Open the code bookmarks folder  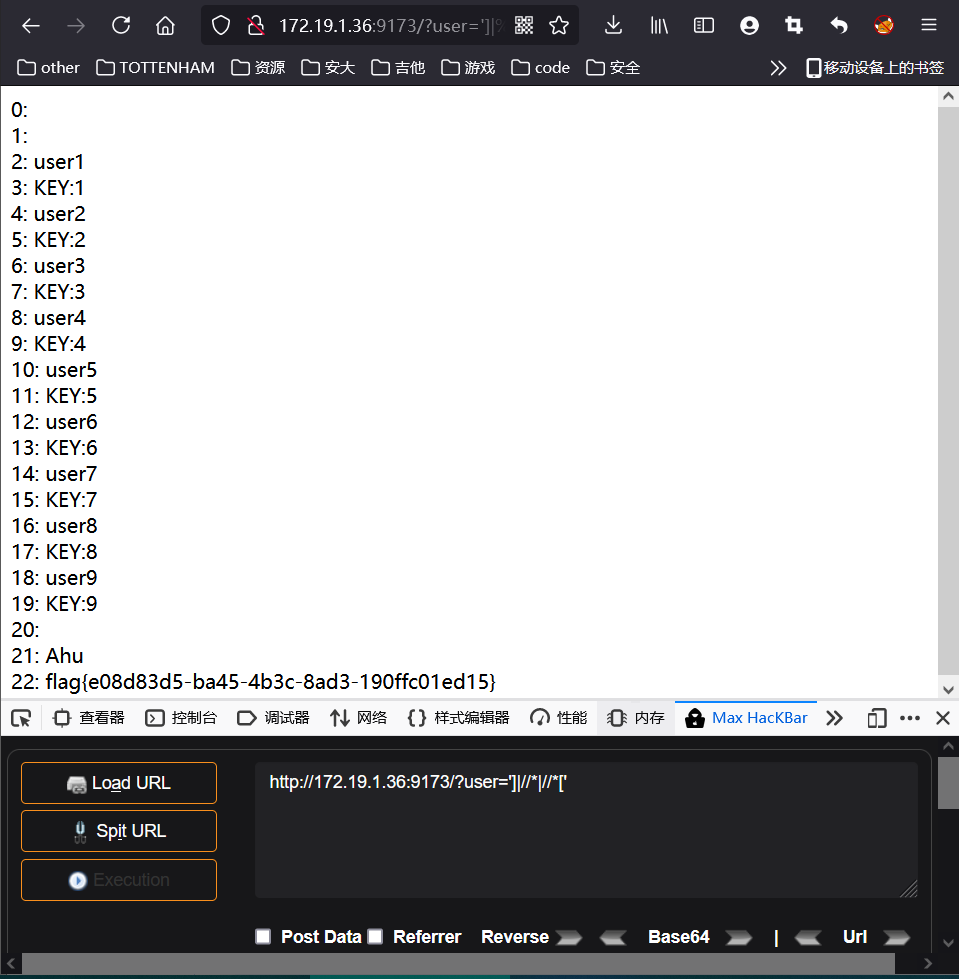(x=541, y=67)
